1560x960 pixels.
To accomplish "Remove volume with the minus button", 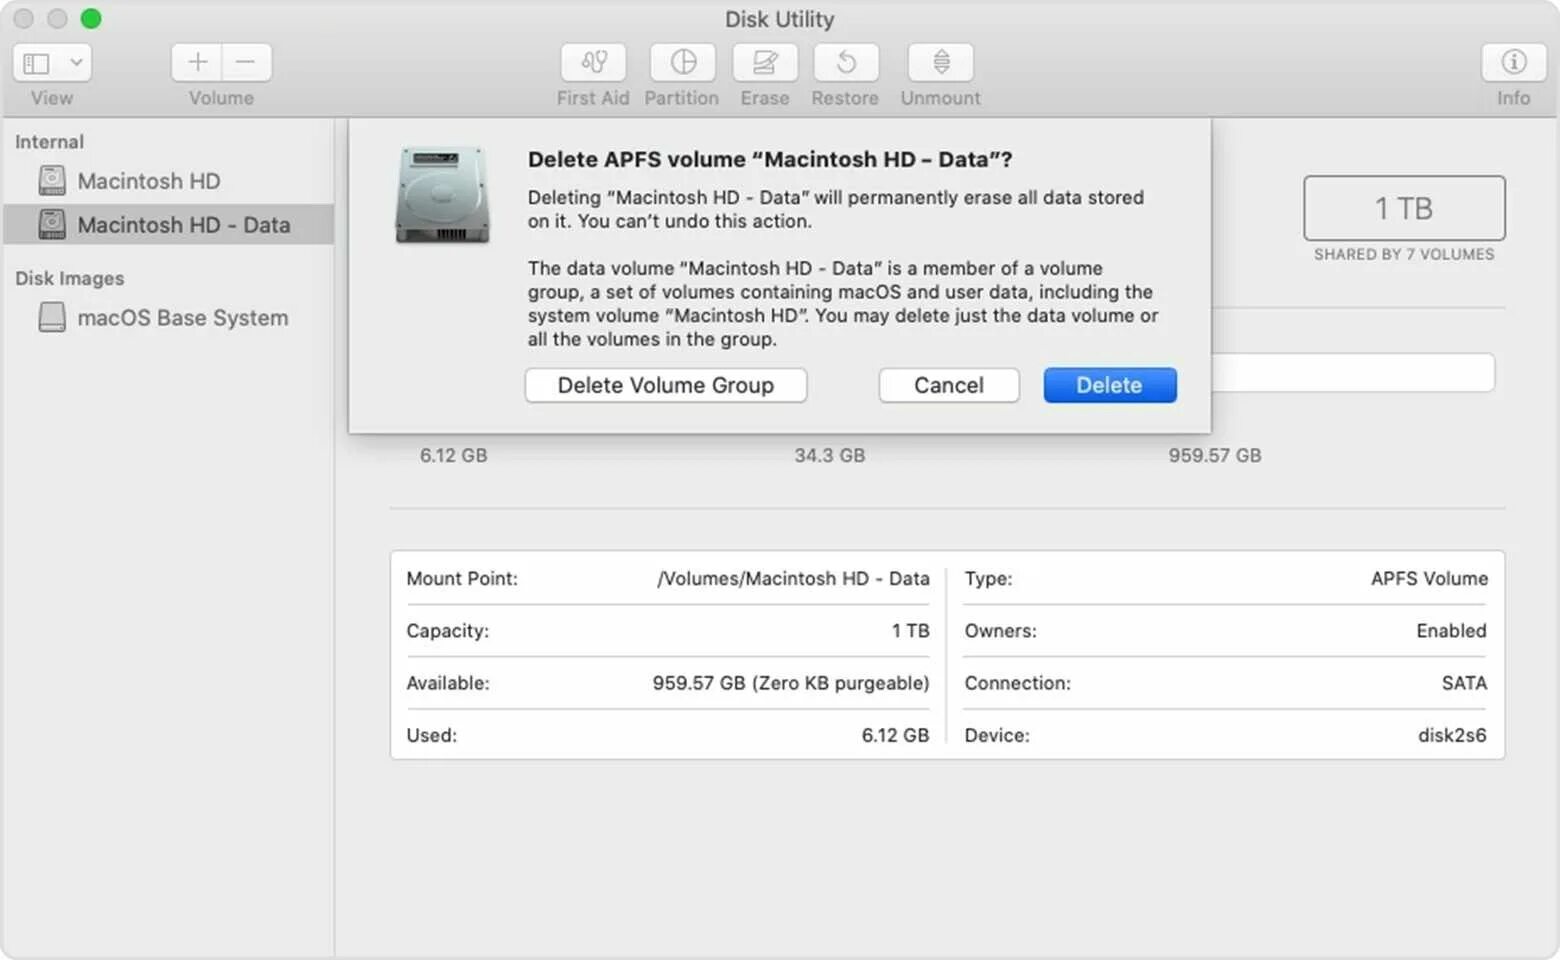I will [246, 62].
